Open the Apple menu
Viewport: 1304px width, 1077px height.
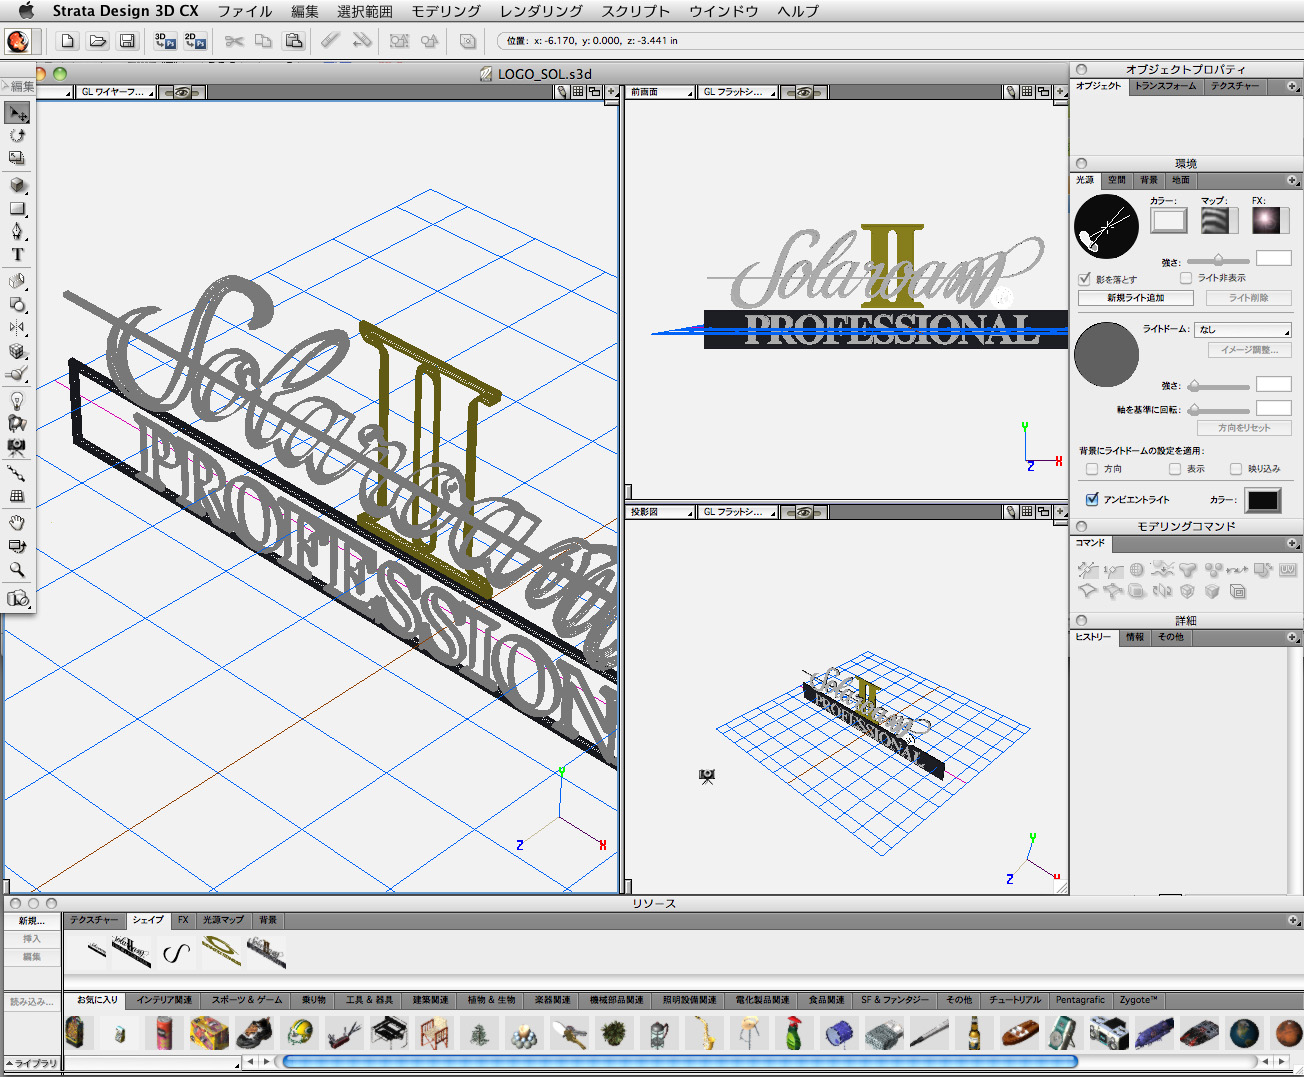tap(26, 11)
